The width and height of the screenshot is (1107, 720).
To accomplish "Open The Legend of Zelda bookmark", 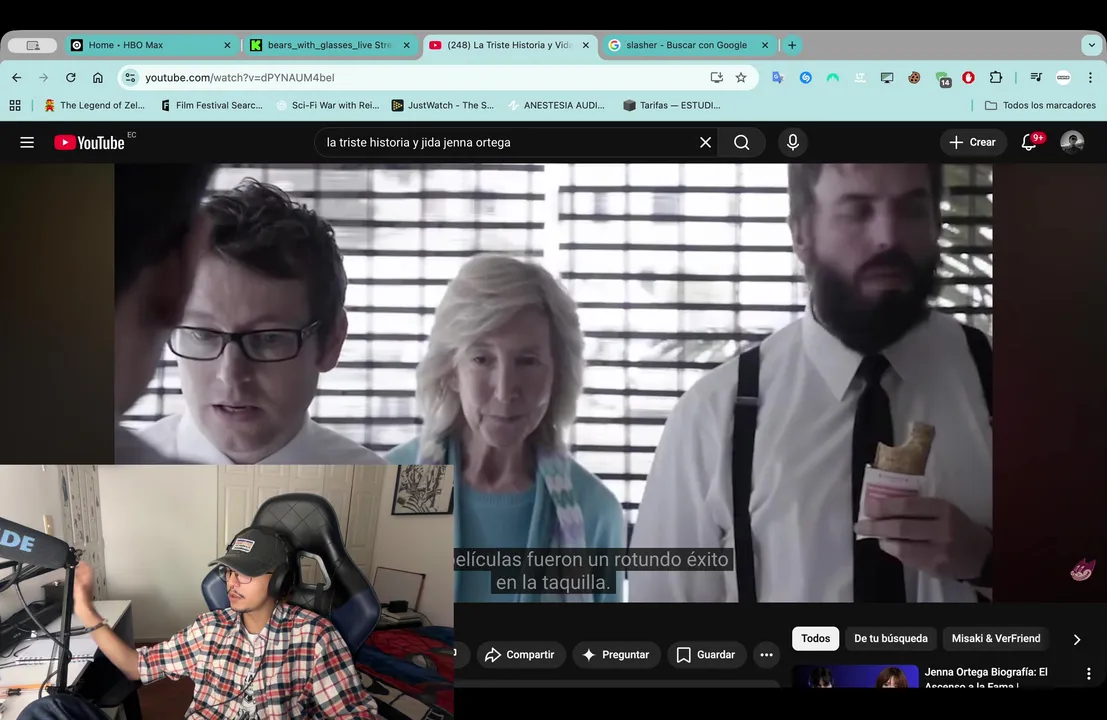I will (94, 105).
